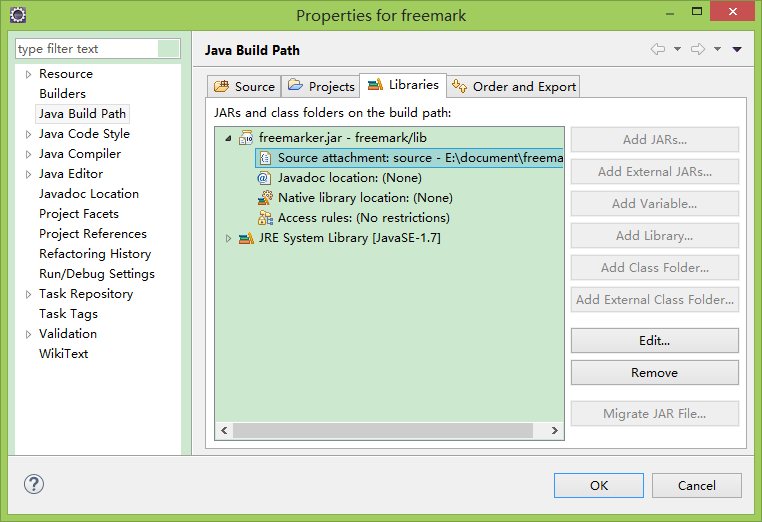Click the JRE System Library books icon

click(246, 238)
